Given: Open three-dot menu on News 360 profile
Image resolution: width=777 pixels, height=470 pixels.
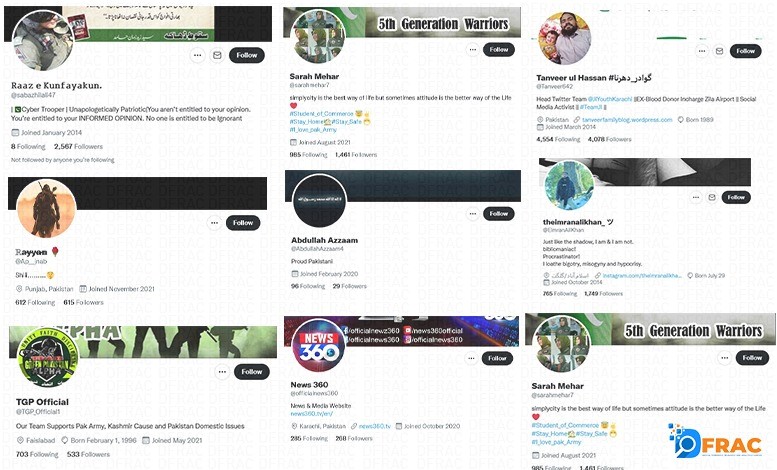Looking at the screenshot, I should [471, 358].
